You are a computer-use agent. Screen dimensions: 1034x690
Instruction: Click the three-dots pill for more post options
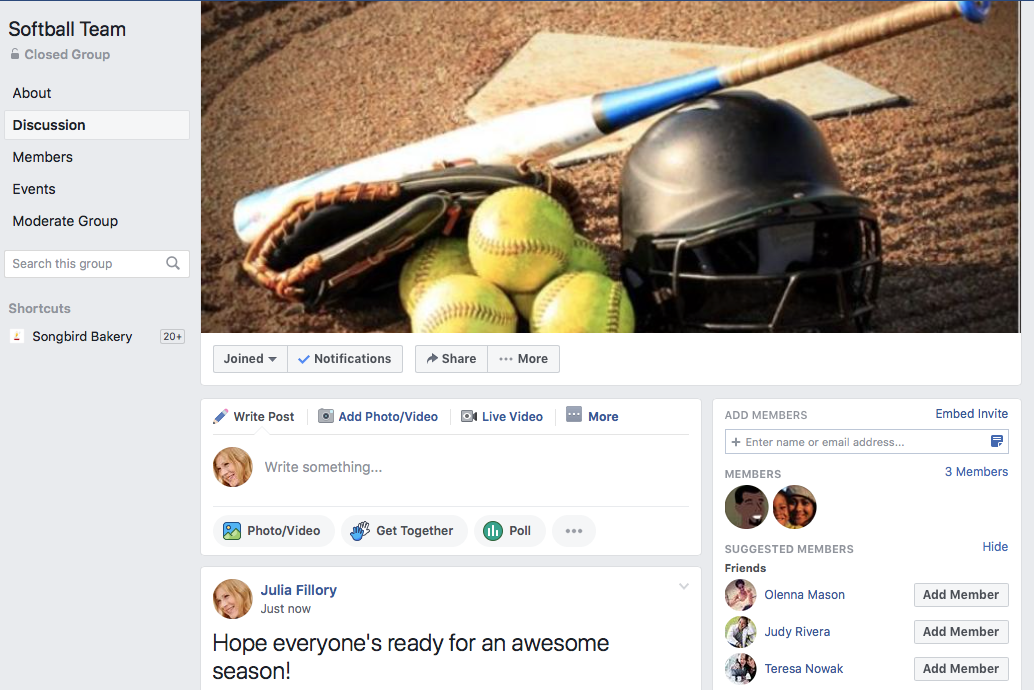pos(573,531)
